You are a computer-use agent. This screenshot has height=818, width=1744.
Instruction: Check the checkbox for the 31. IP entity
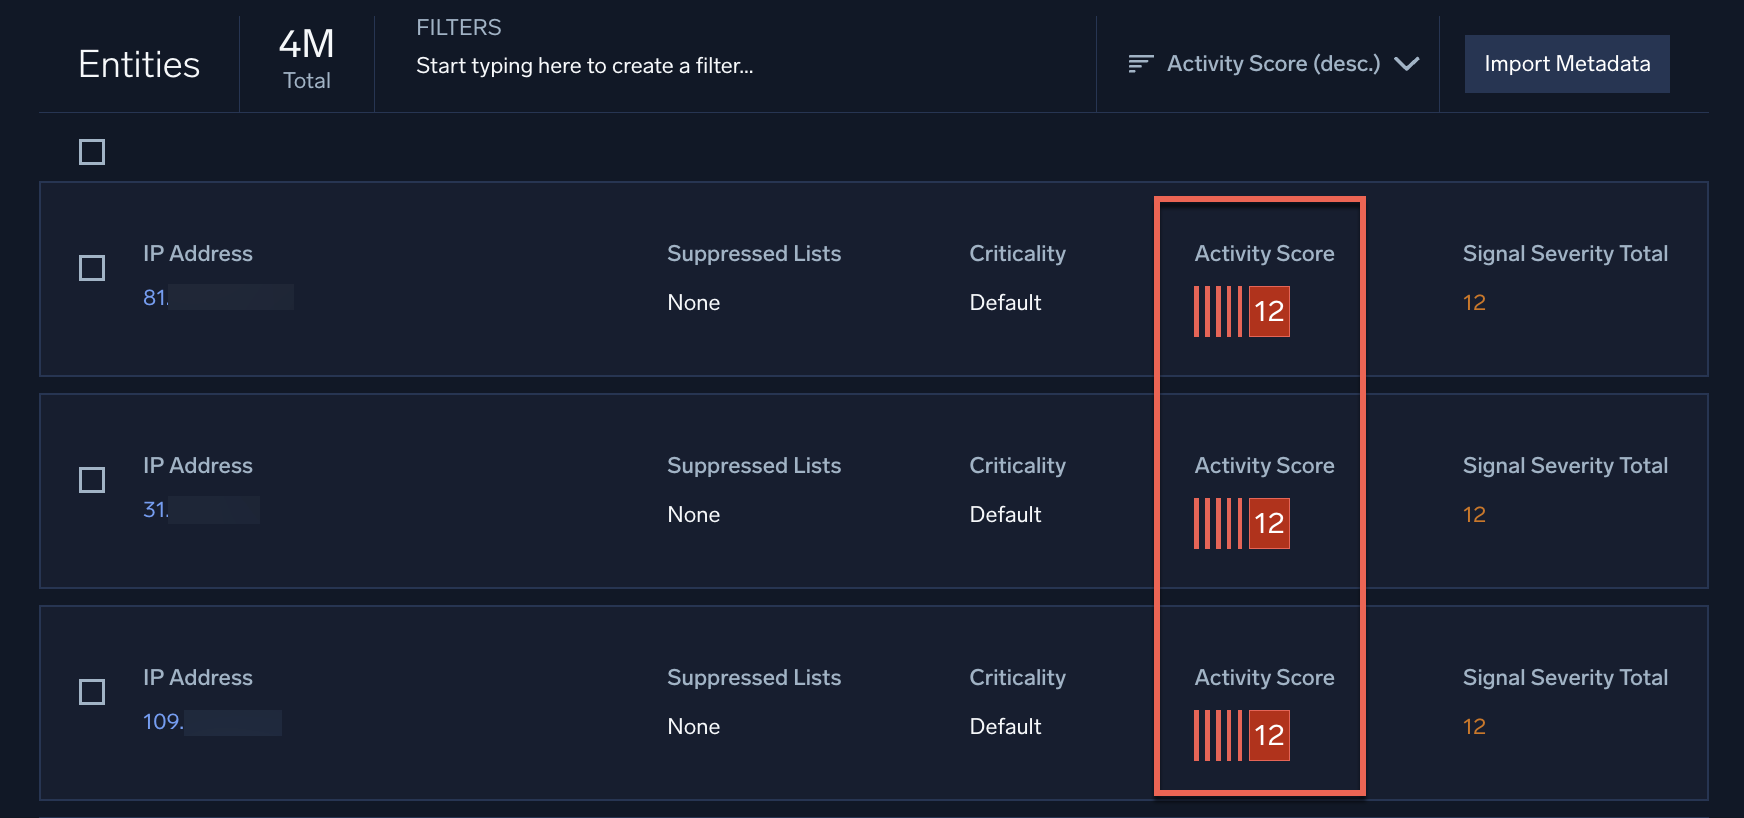tap(91, 480)
